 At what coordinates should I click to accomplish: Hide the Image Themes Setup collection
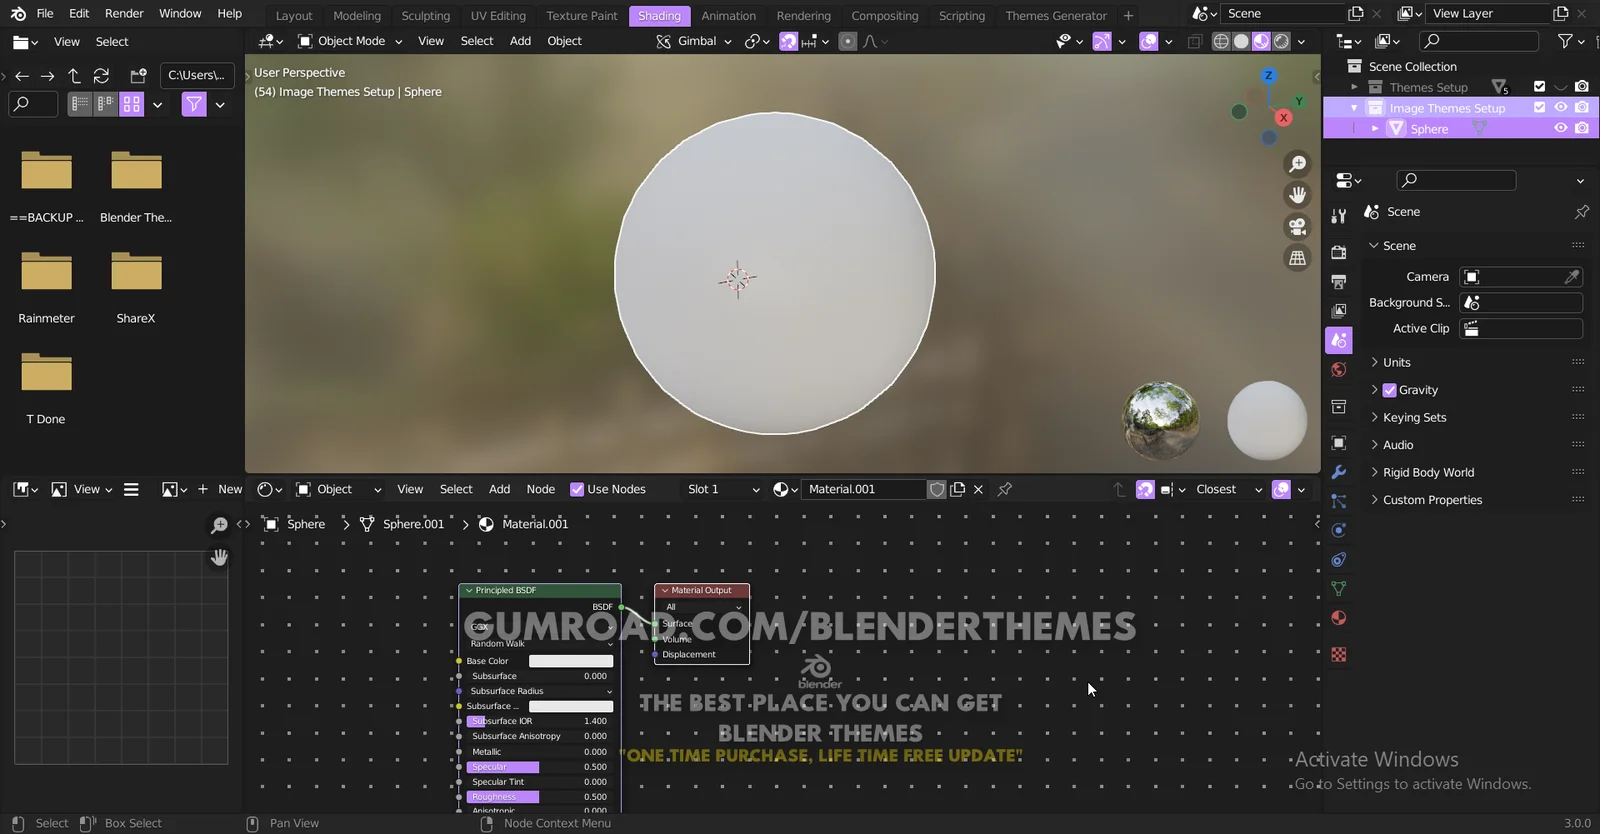1560,107
